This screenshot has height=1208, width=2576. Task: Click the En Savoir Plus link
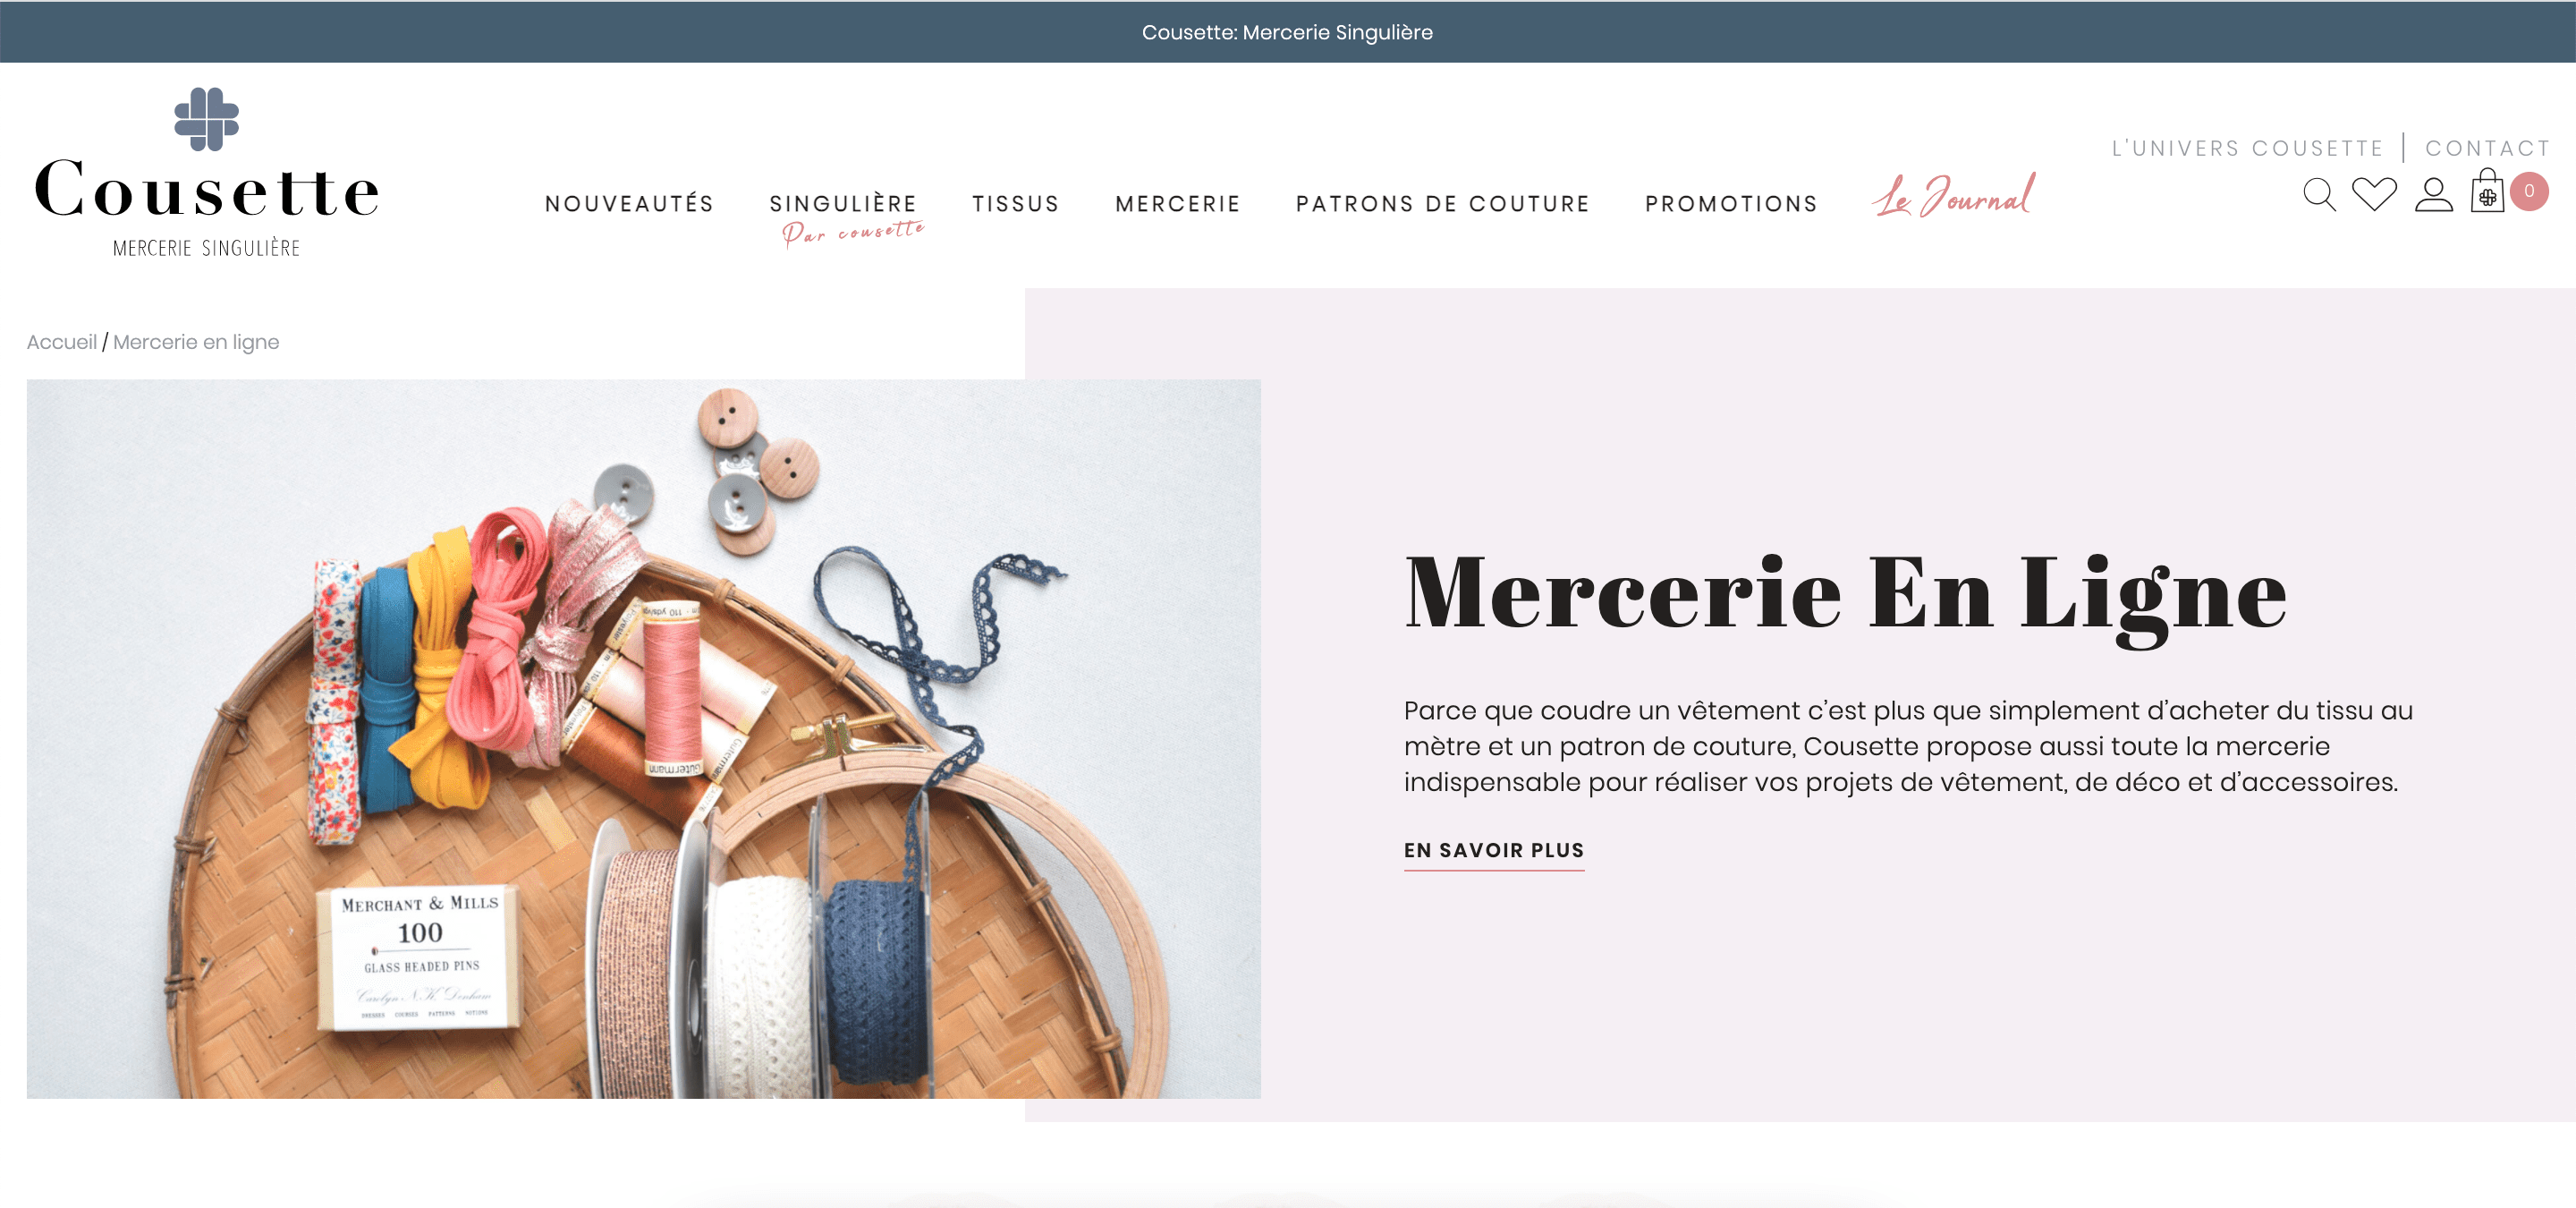click(1494, 851)
